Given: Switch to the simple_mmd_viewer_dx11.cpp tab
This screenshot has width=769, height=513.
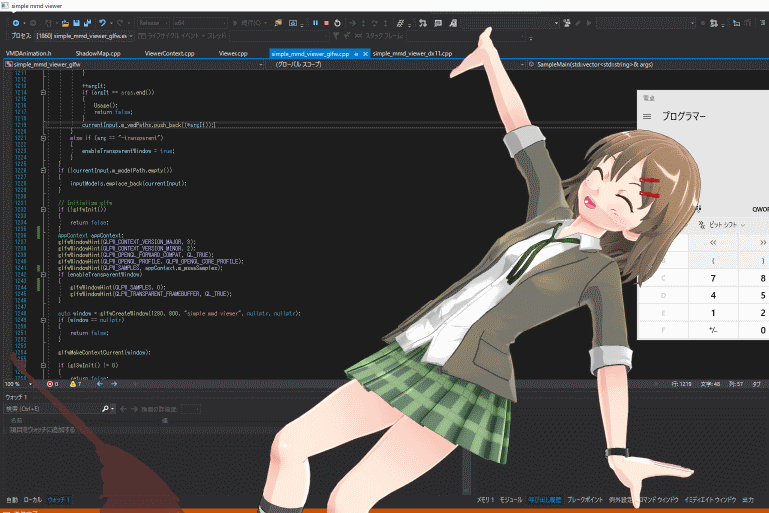Looking at the screenshot, I should click(412, 53).
